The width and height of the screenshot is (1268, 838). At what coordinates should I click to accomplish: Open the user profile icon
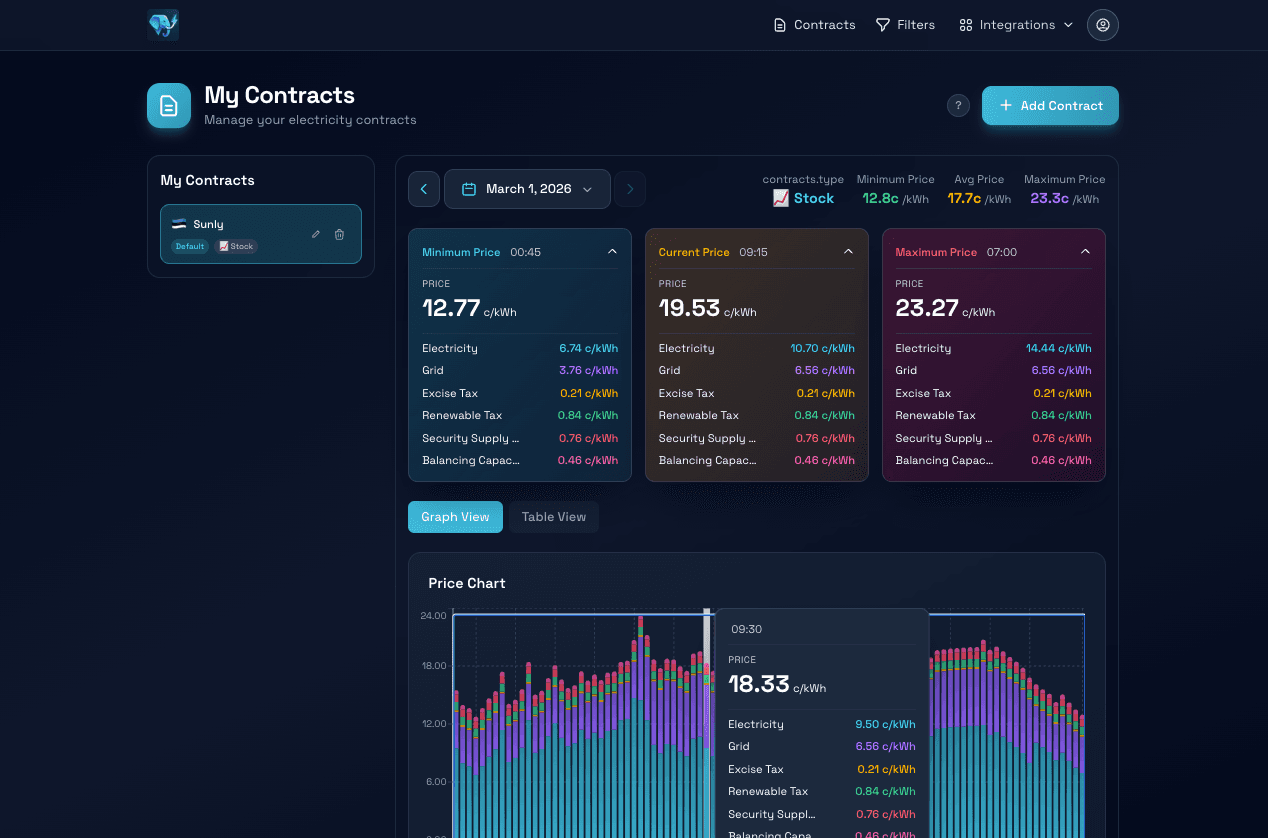(x=1102, y=25)
